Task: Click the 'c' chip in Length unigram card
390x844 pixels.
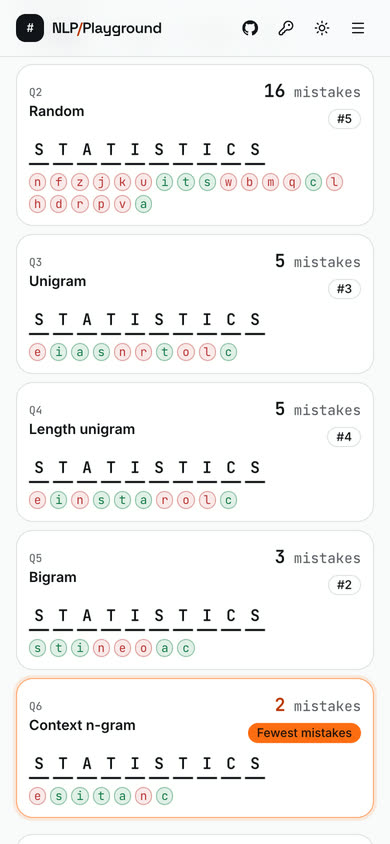Action: tap(228, 500)
